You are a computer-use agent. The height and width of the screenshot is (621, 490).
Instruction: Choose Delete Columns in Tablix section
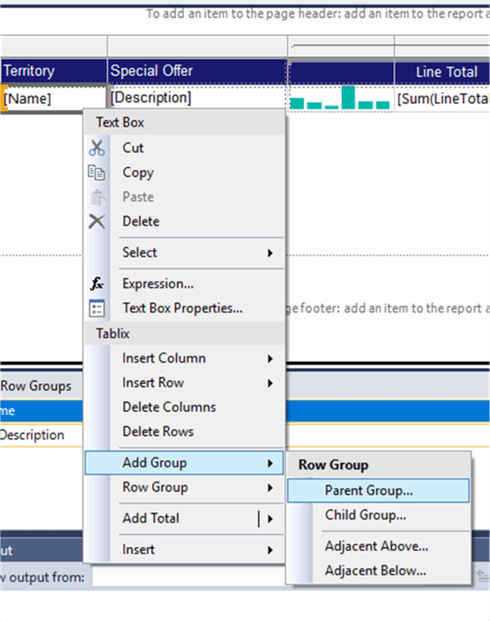click(185, 407)
